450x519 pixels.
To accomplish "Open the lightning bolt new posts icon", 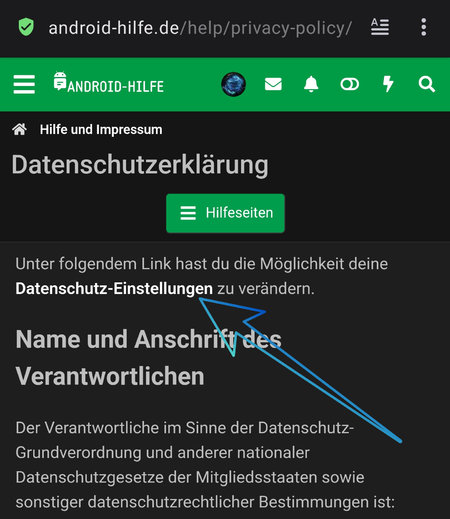I will tap(388, 84).
